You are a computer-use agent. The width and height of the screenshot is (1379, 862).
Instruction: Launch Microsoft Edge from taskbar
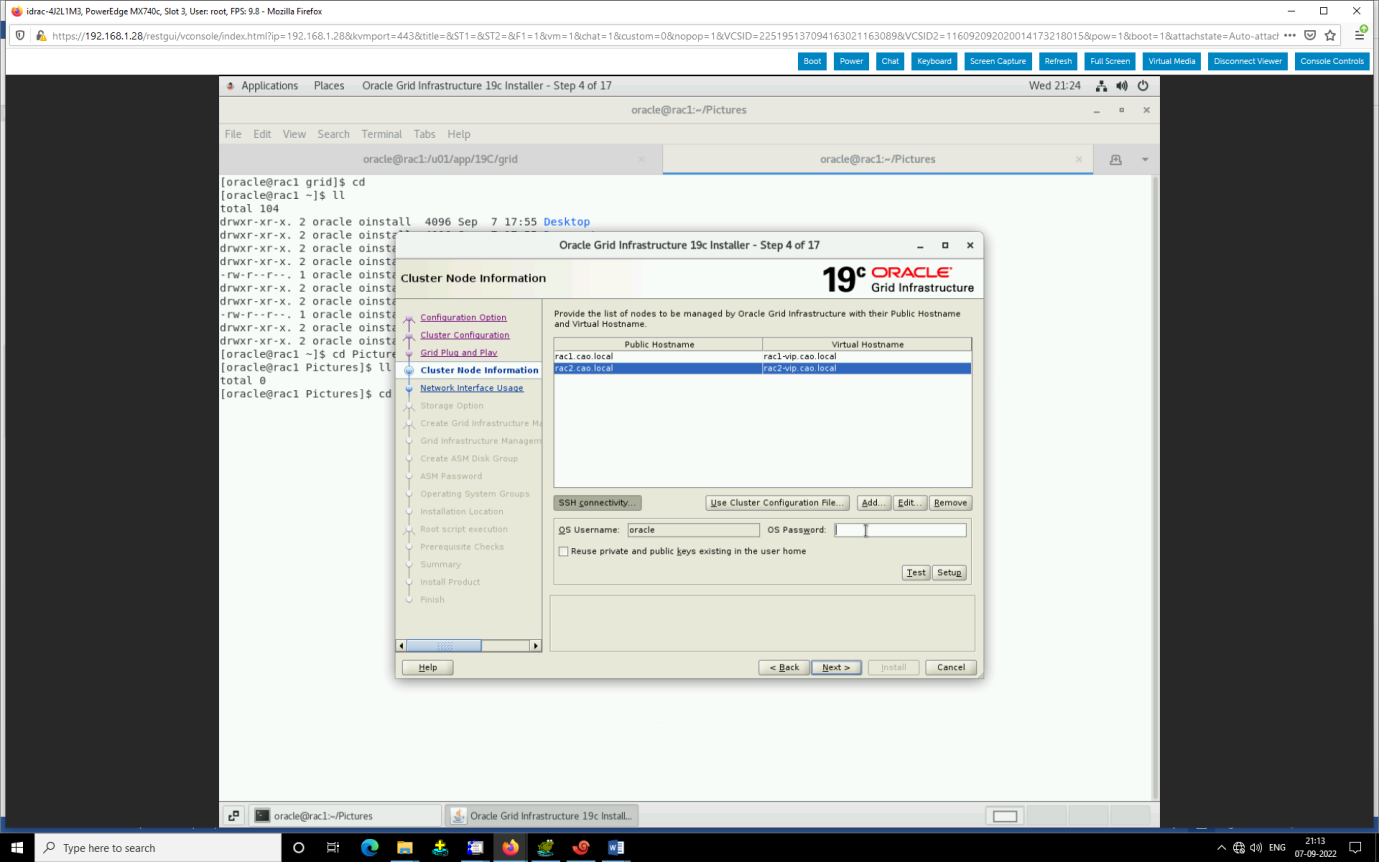click(370, 847)
